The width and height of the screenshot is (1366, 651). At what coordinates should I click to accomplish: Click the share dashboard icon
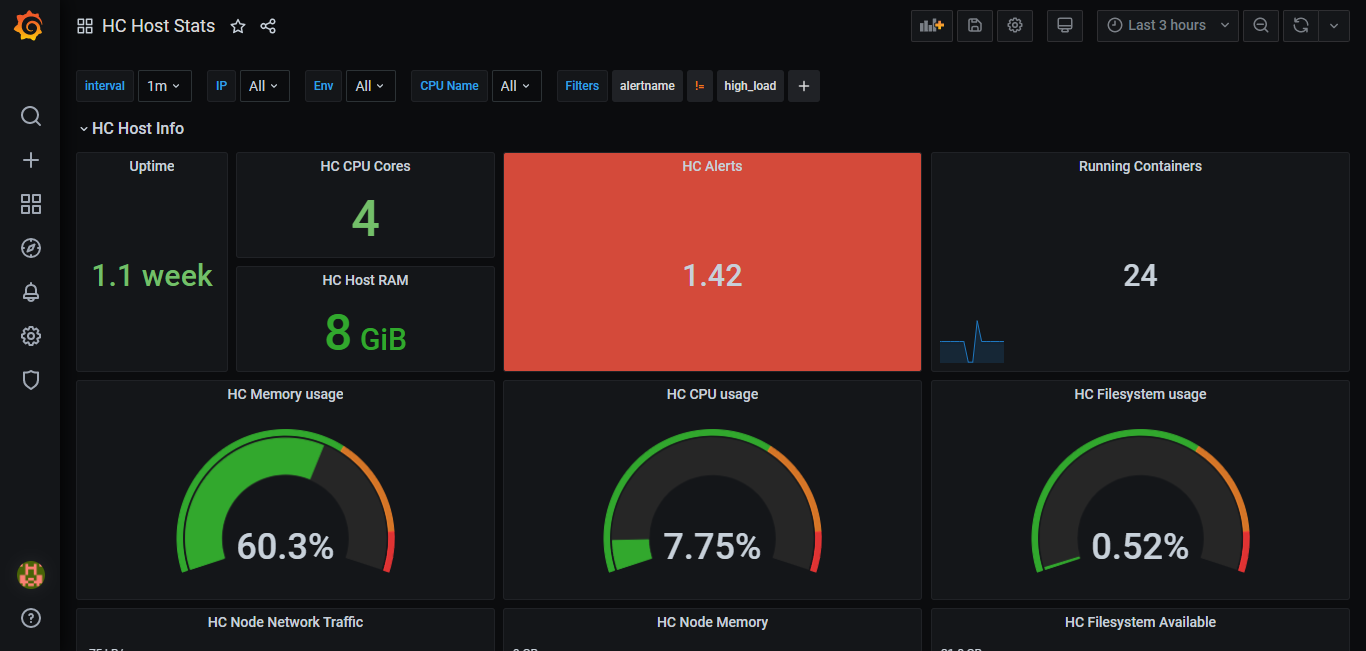point(268,26)
